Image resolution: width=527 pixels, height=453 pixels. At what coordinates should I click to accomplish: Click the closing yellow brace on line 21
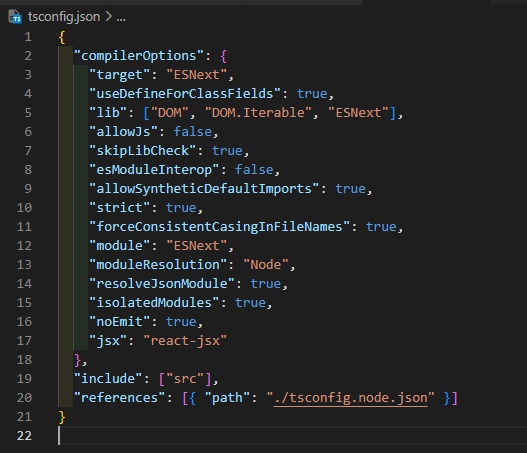coord(62,417)
